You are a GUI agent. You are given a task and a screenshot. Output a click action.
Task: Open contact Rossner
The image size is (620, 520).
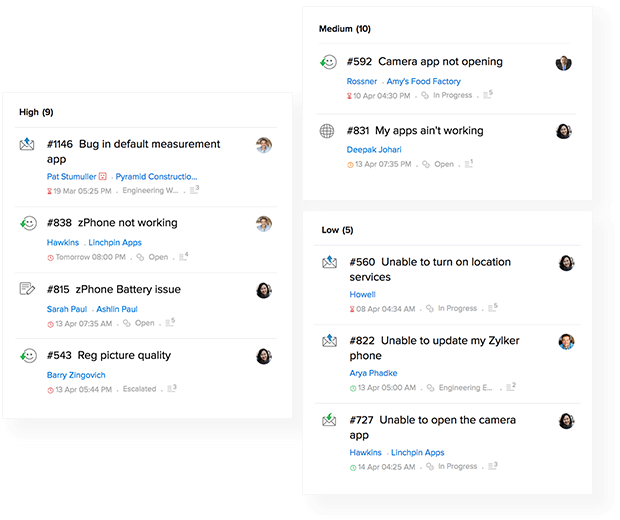pos(362,81)
